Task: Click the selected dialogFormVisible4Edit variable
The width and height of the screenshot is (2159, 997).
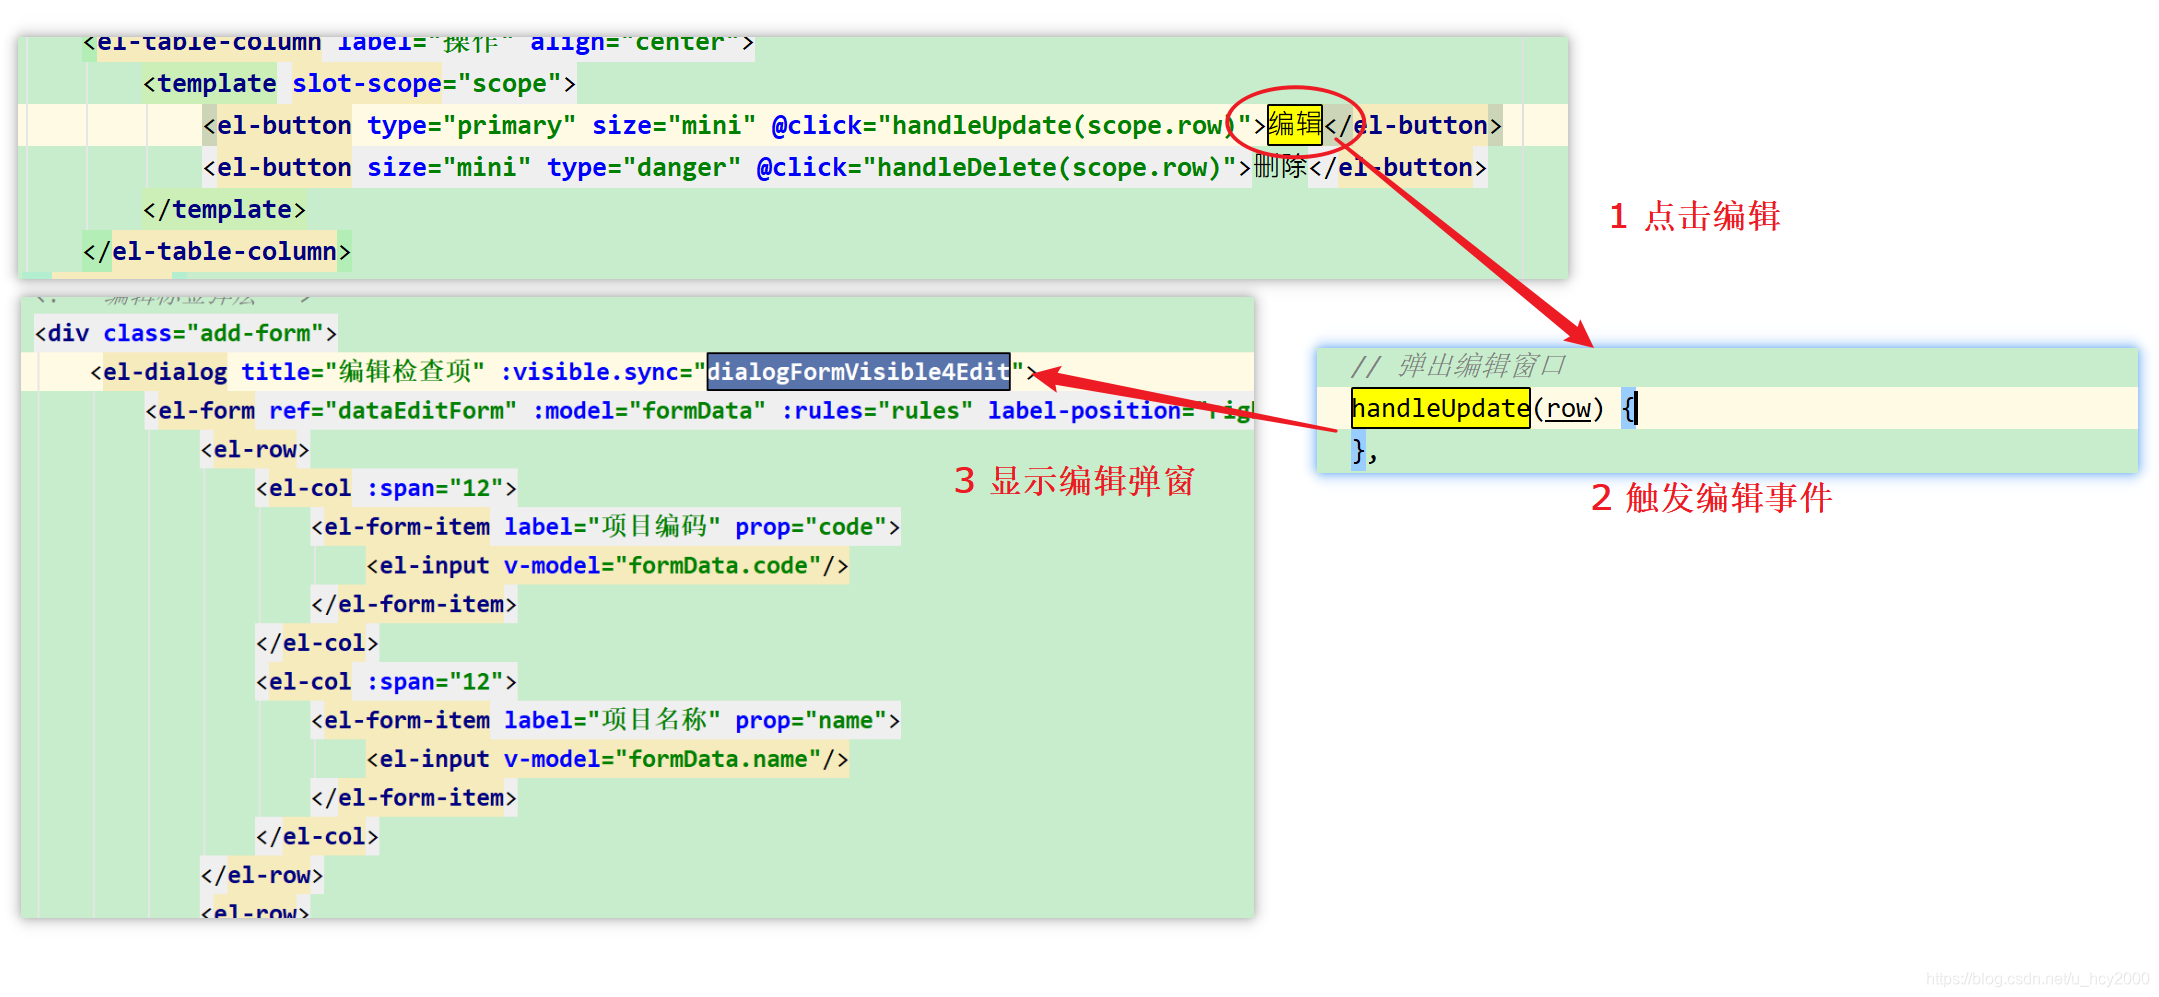Action: click(859, 372)
